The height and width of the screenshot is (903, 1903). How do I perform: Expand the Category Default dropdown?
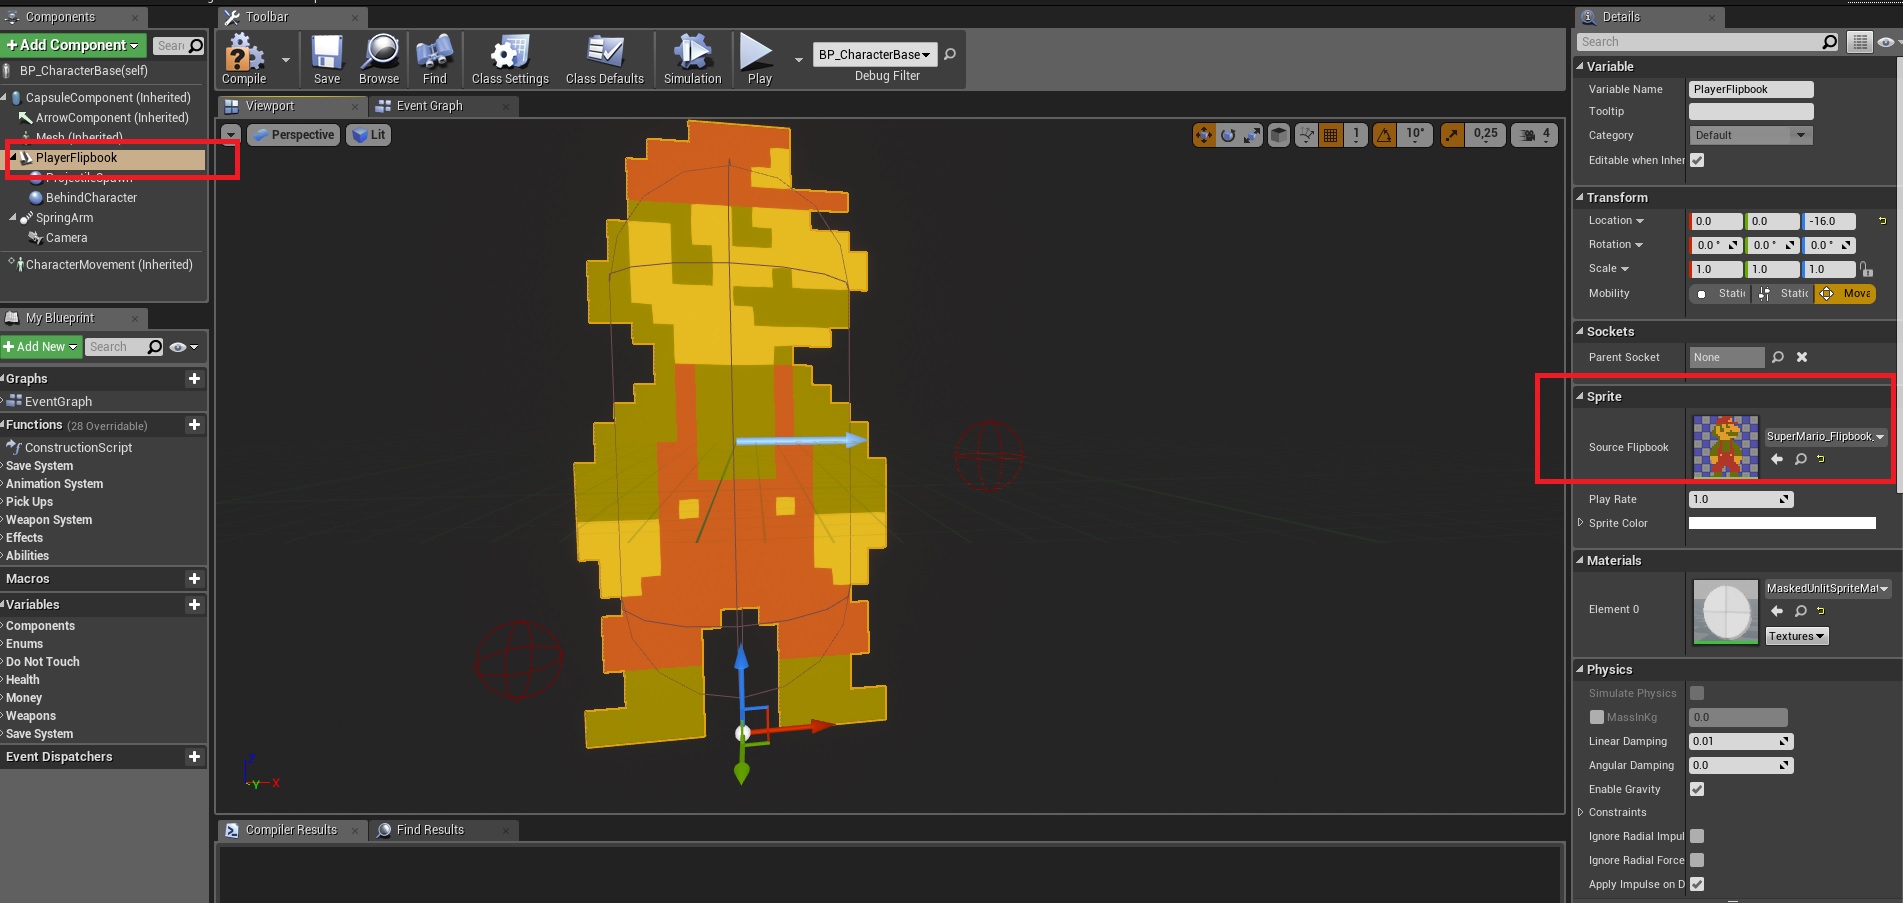1750,135
